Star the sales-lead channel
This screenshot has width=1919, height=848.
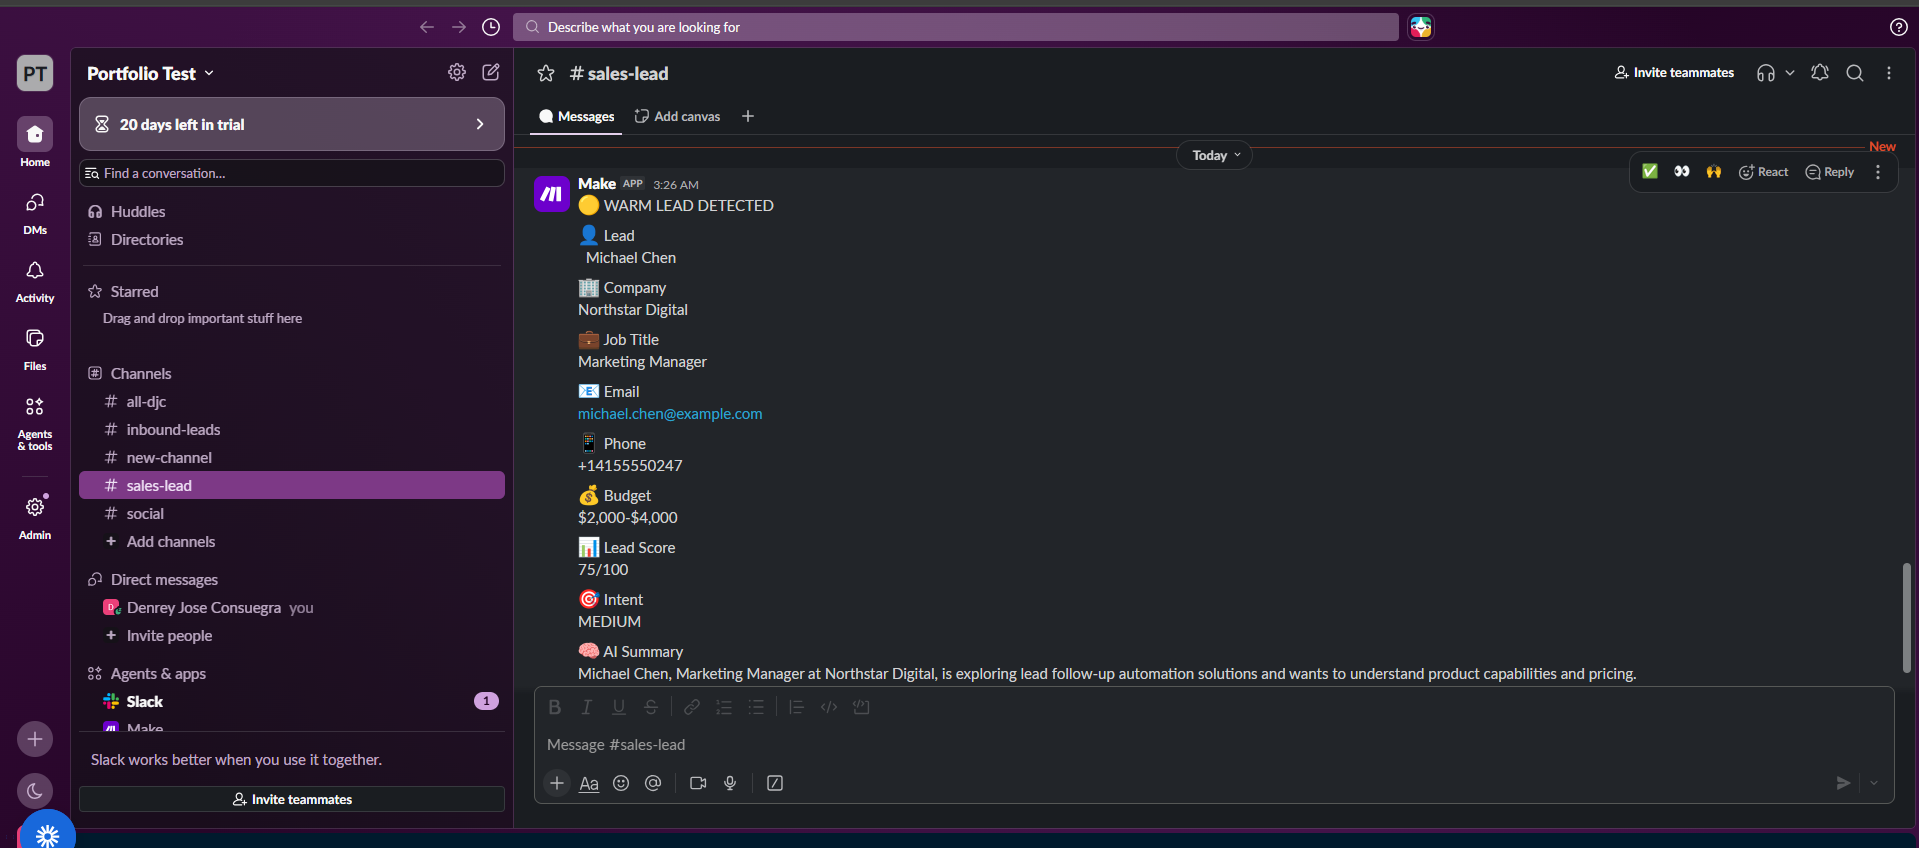546,73
